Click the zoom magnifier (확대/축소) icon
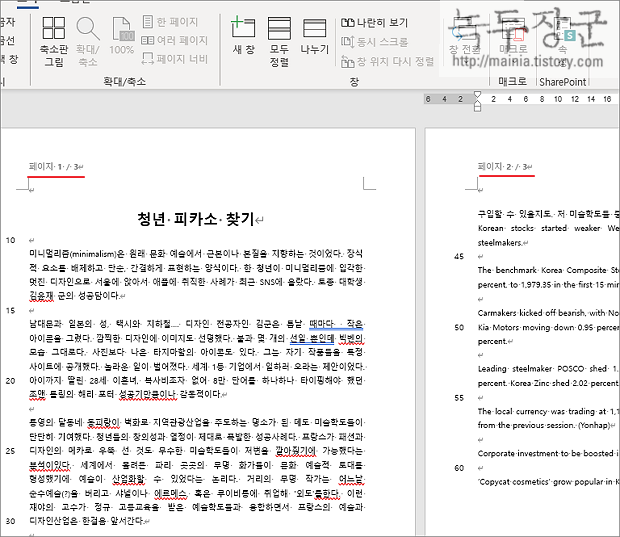Screen dimensions: 620x537 [x=88, y=42]
